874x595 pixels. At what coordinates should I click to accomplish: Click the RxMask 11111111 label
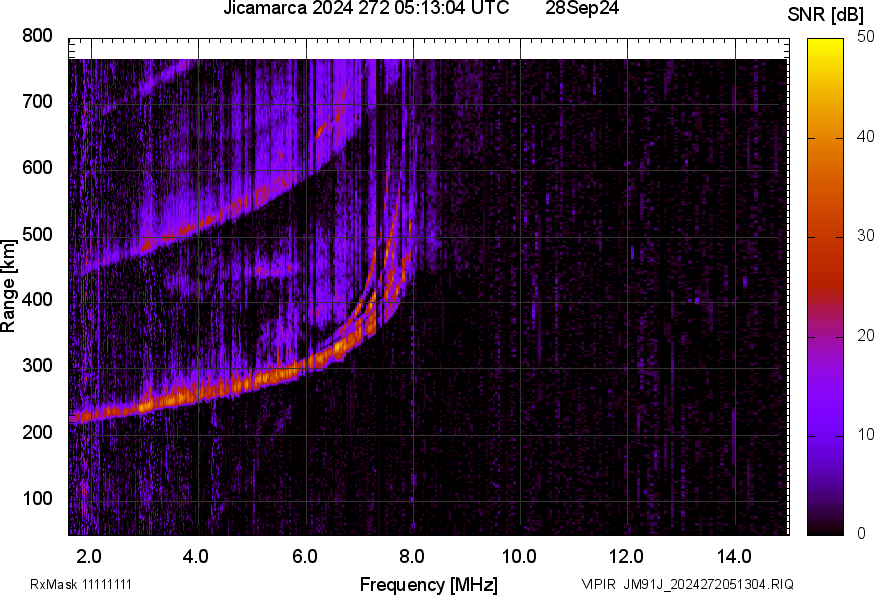tap(81, 584)
